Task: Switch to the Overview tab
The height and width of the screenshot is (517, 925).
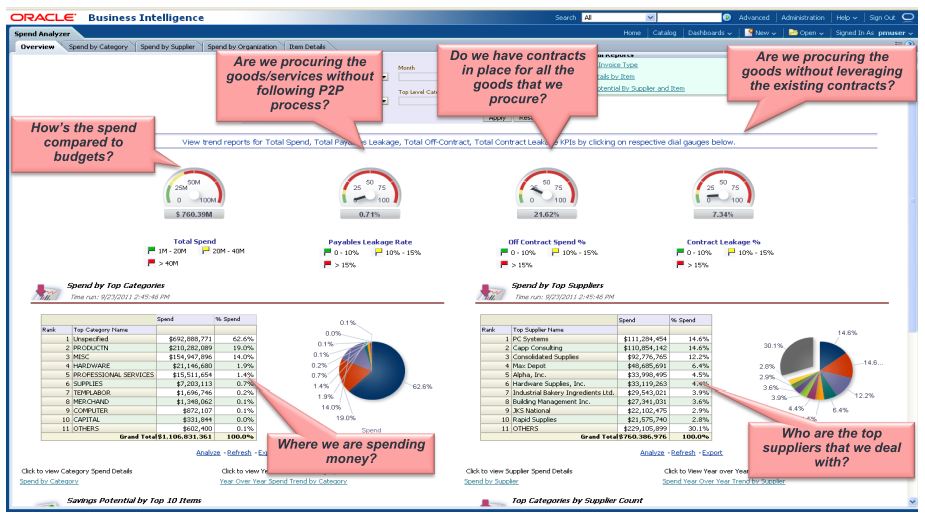Action: pyautogui.click(x=37, y=47)
